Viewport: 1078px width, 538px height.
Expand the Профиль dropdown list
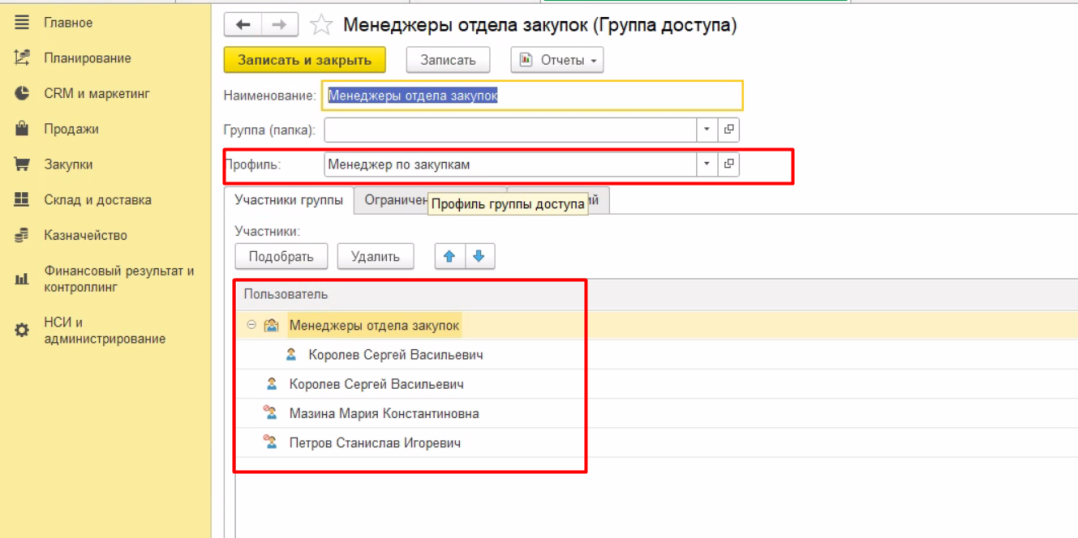(x=706, y=164)
